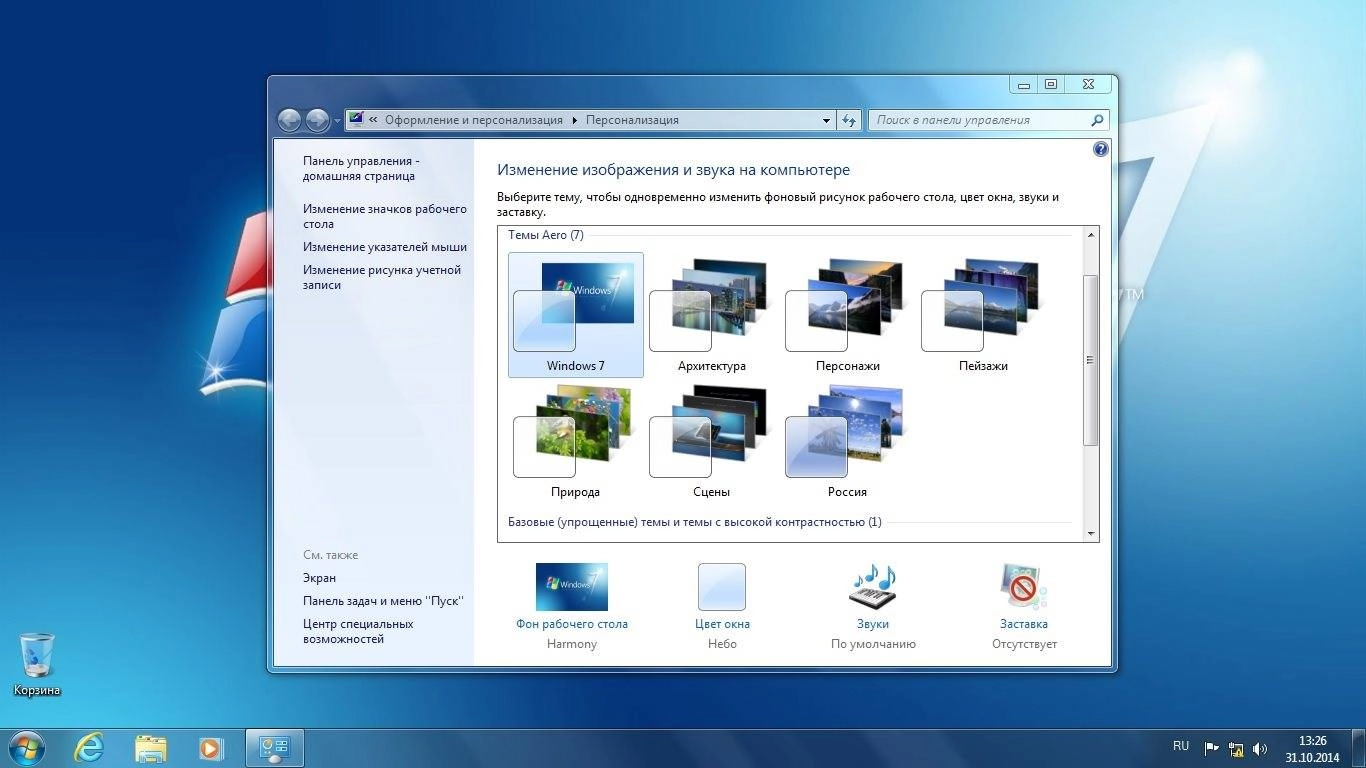Click the Персонализация breadcrumb
Viewport: 1366px width, 768px height.
click(x=632, y=120)
